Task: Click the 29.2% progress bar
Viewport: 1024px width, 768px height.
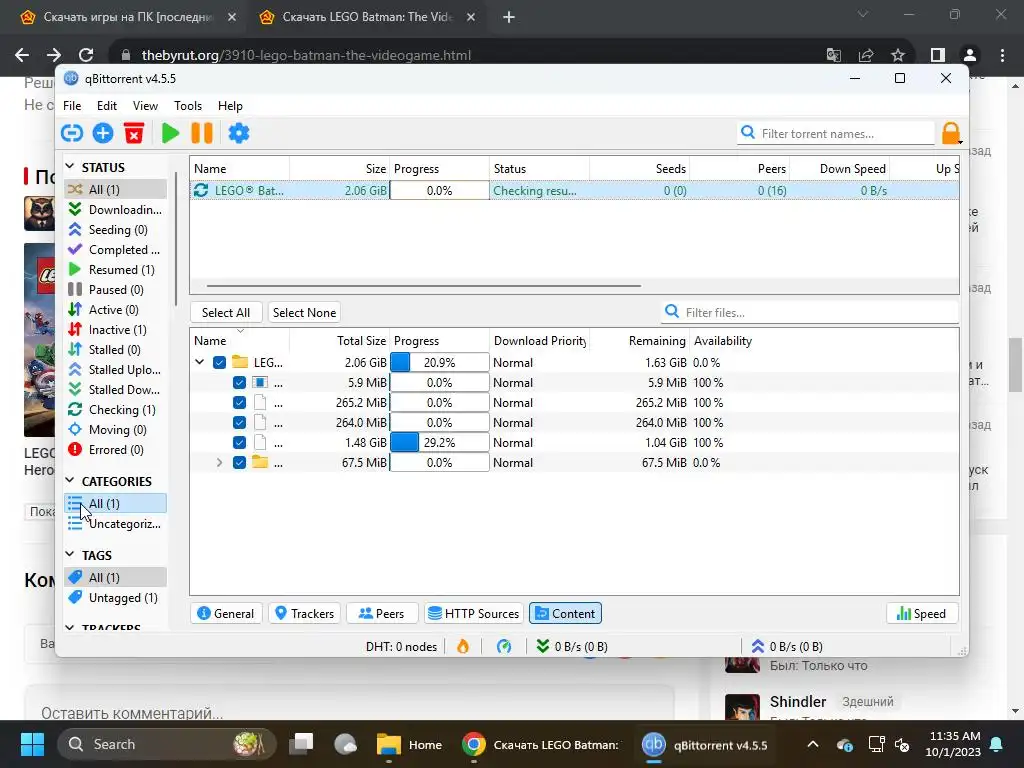Action: (x=440, y=443)
